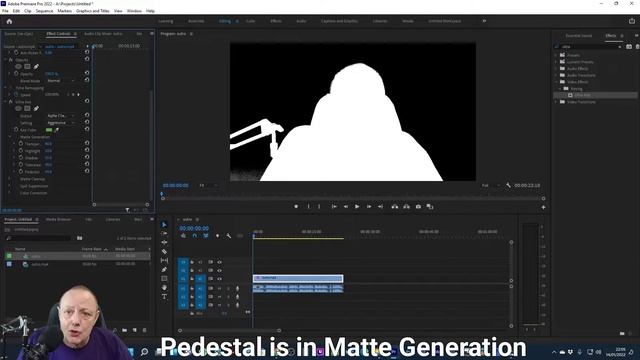640x360 pixels.
Task: Reset the Pedestal parameter
Action: pos(87,171)
